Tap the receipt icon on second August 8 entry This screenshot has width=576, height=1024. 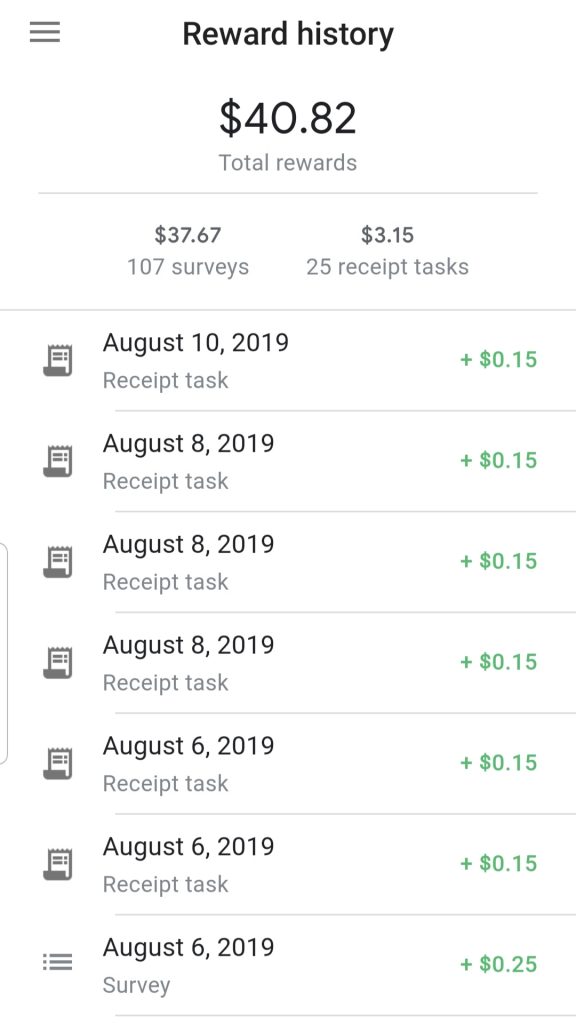click(x=58, y=562)
